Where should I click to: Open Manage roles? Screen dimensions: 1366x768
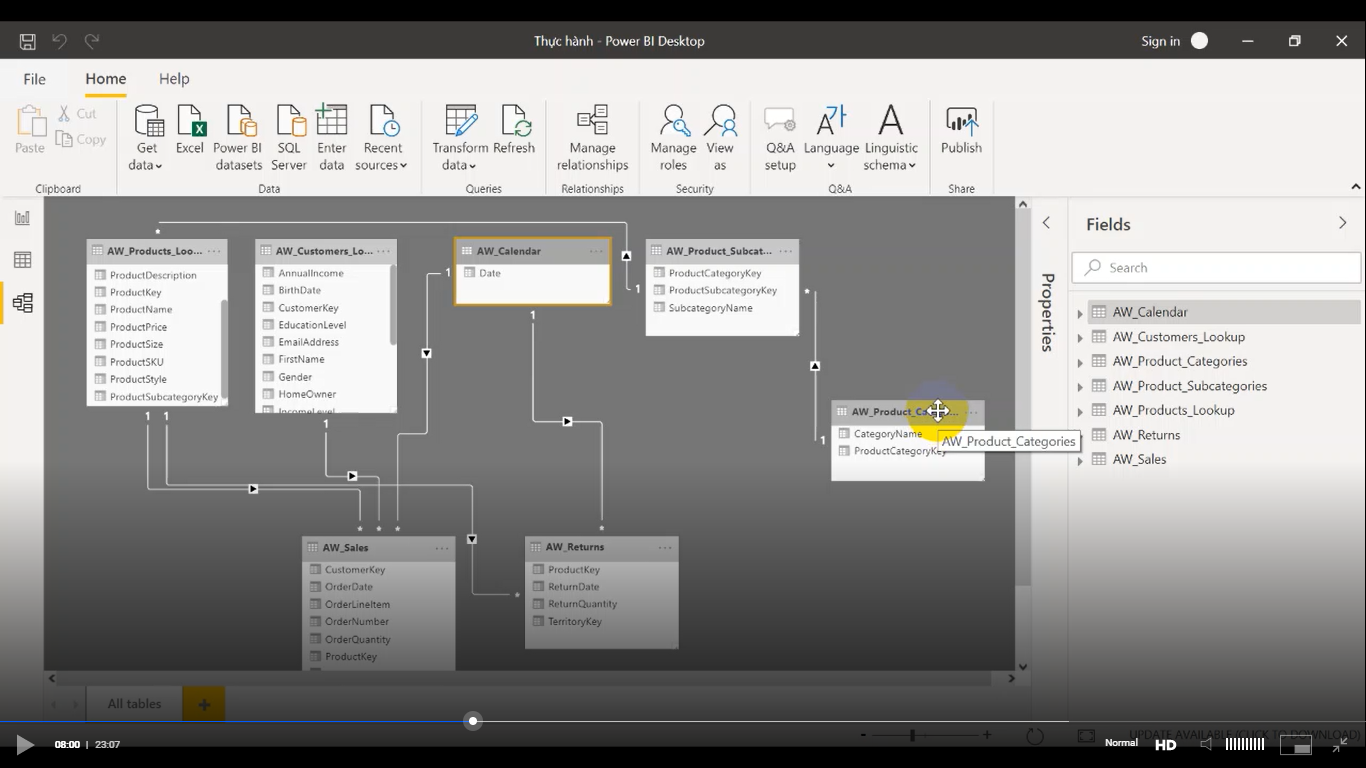click(x=673, y=138)
